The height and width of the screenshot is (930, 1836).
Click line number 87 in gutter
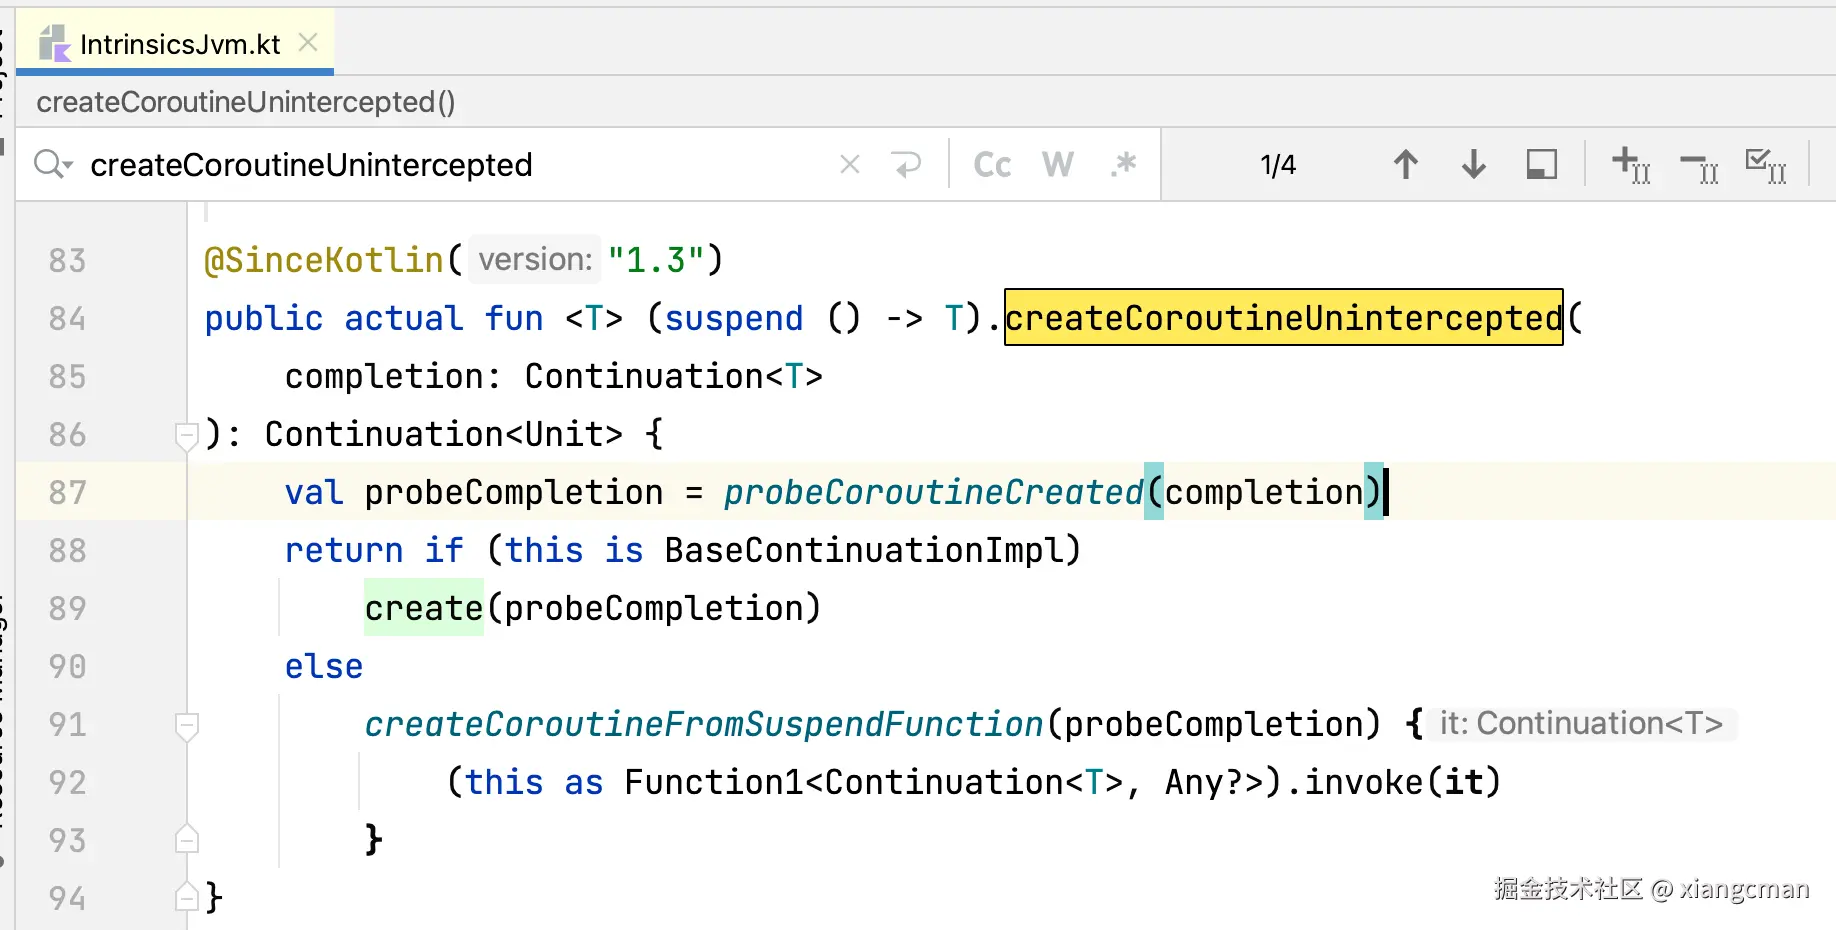[67, 492]
